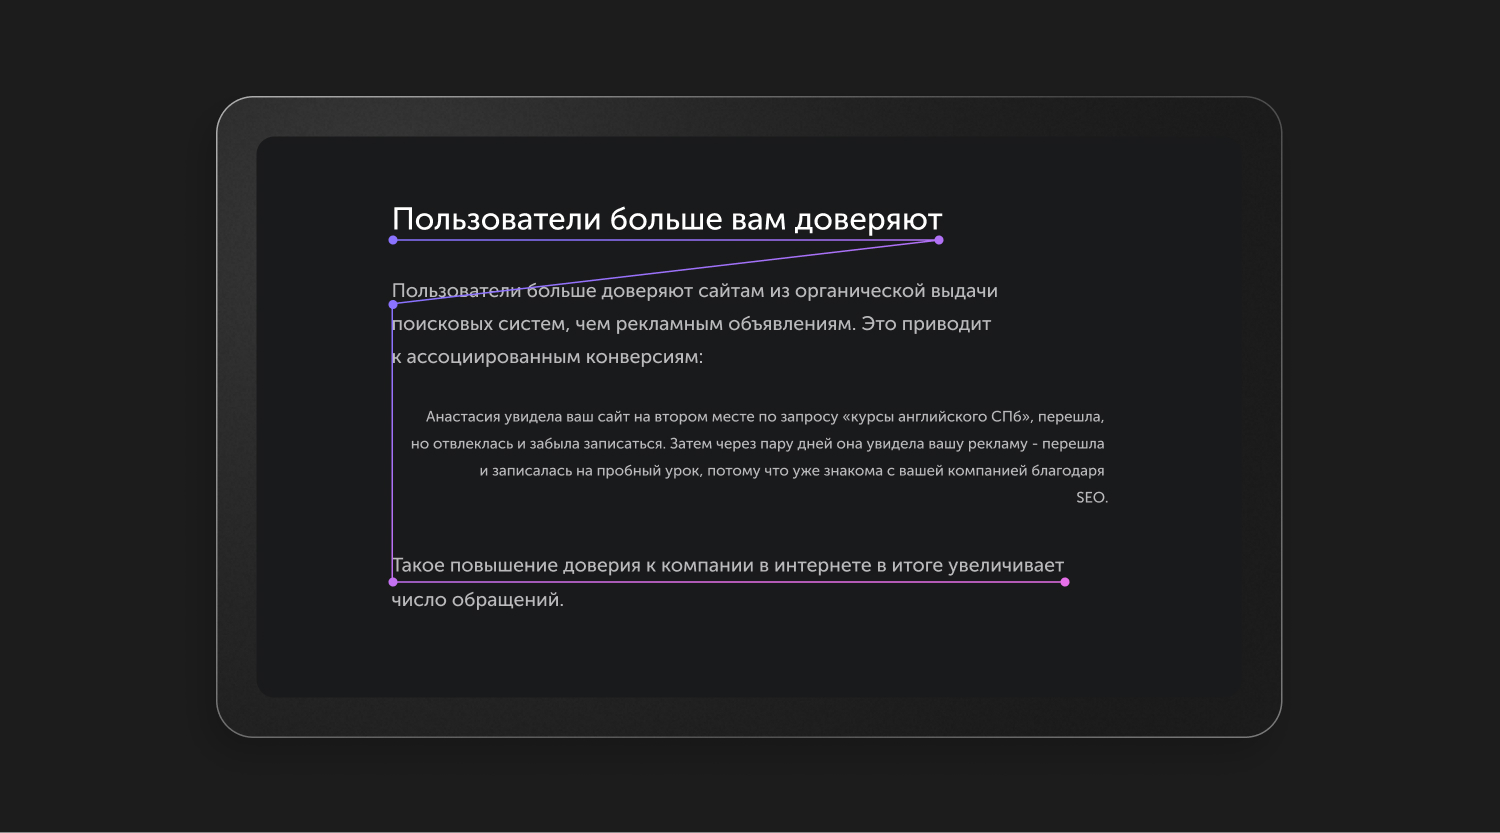Click the text "число обращений."

click(x=477, y=601)
